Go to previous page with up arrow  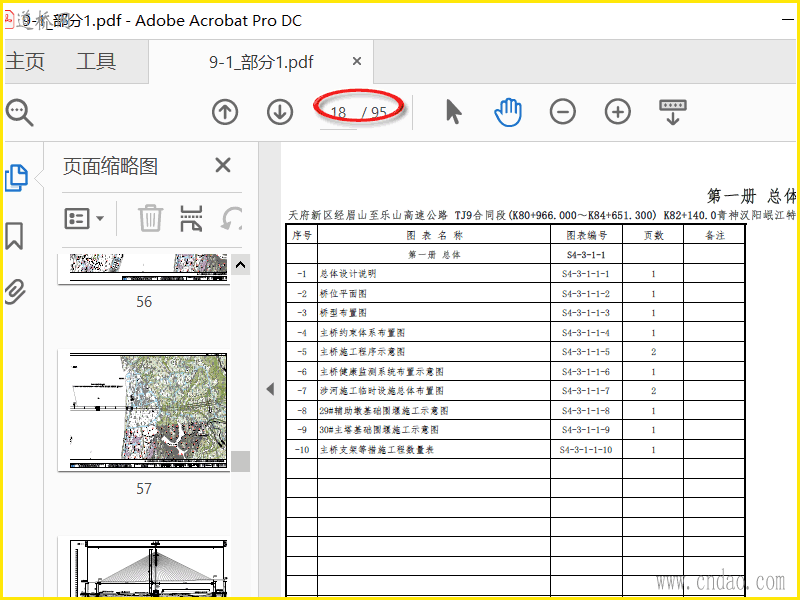pos(225,112)
